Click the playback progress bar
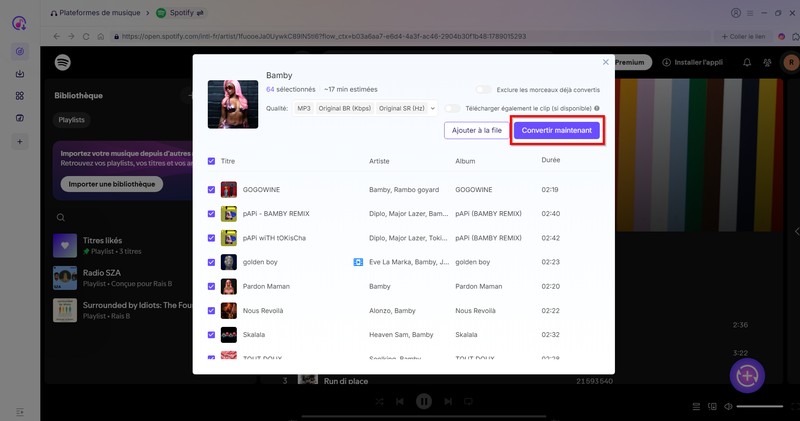The image size is (800, 421). [x=423, y=416]
